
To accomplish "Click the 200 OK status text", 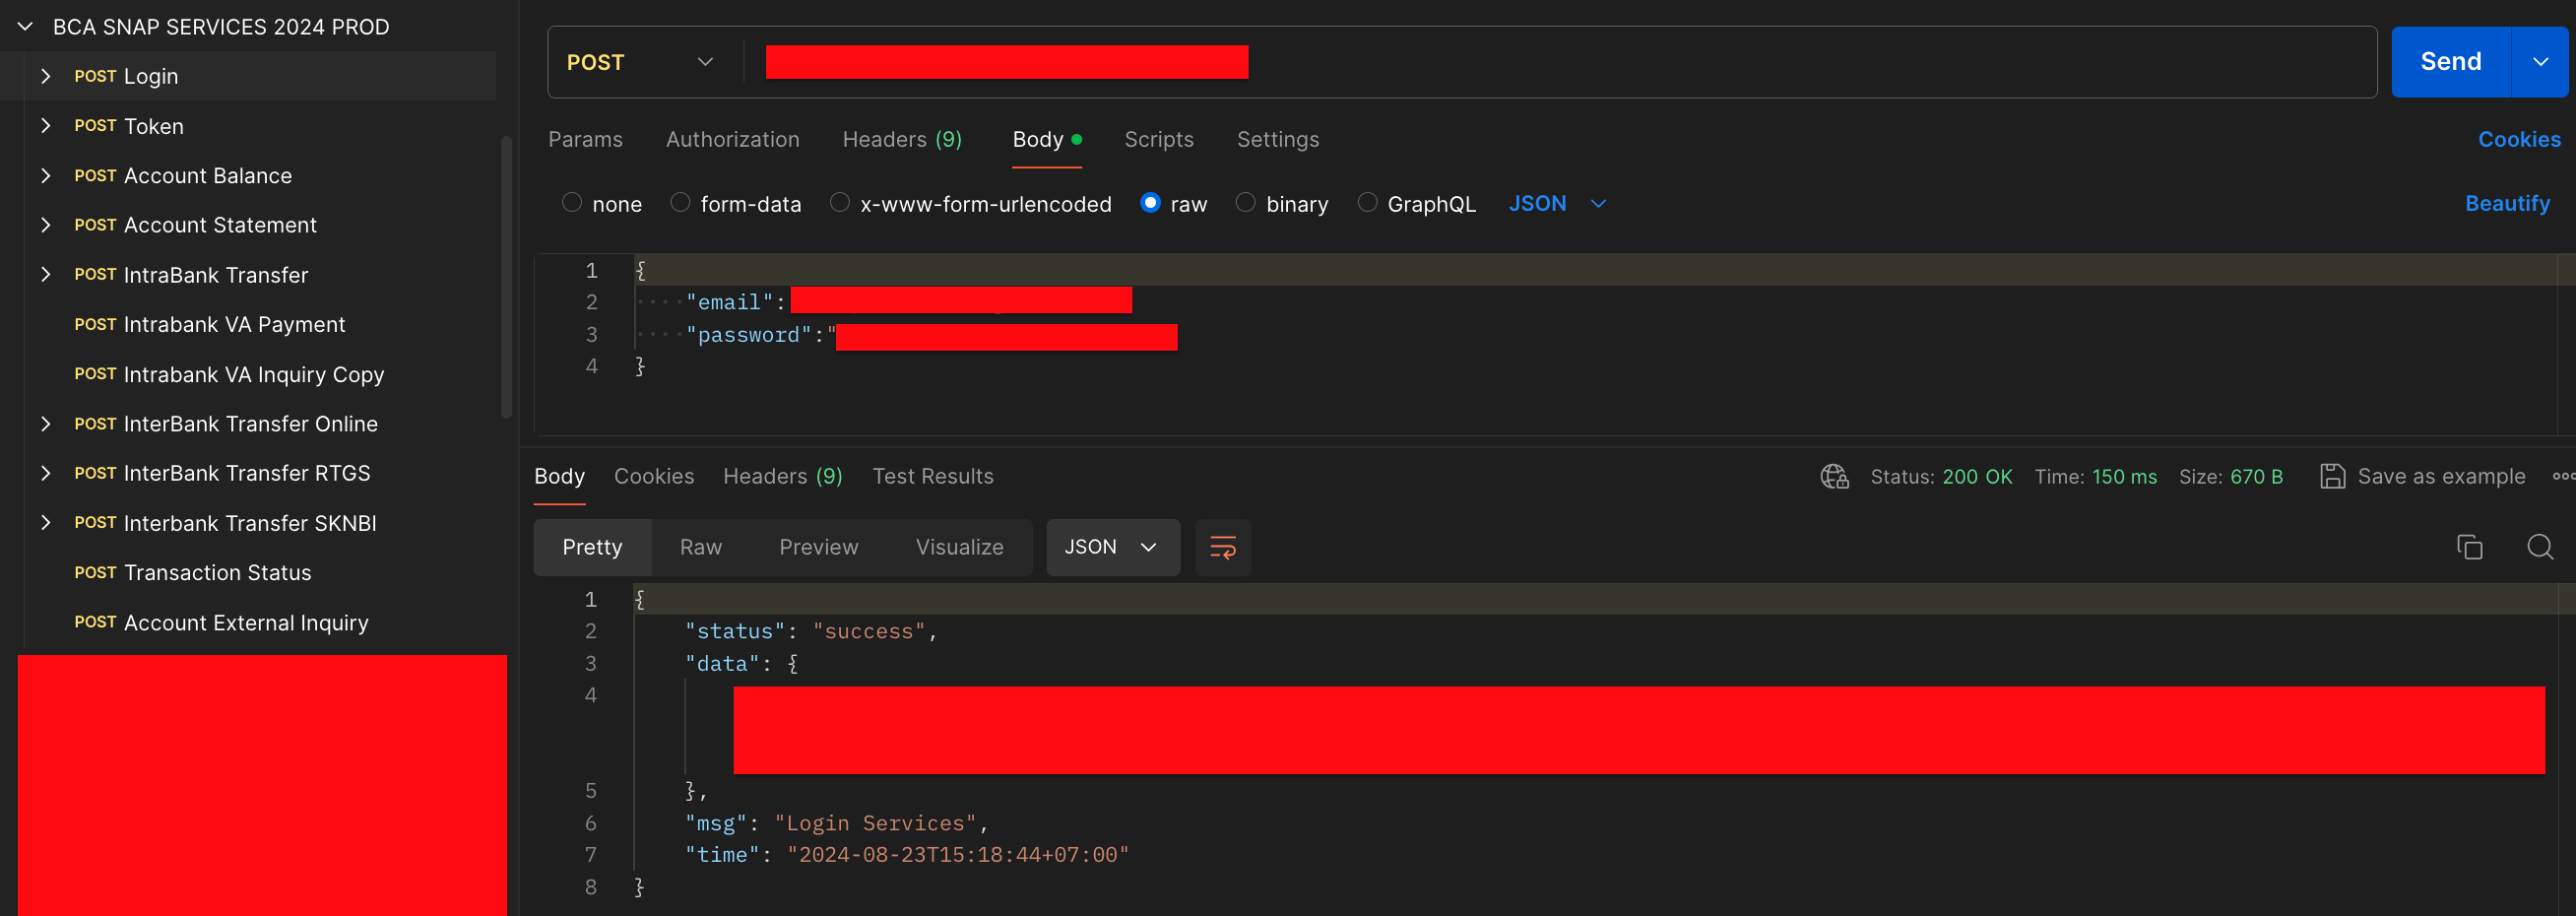I will [x=1976, y=476].
